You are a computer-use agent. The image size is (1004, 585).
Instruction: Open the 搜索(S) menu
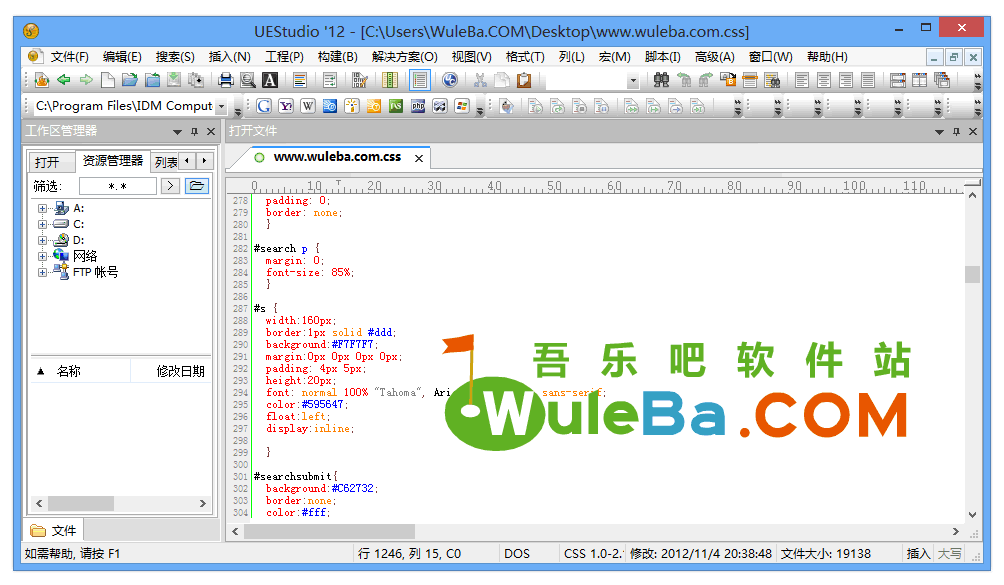[x=175, y=57]
